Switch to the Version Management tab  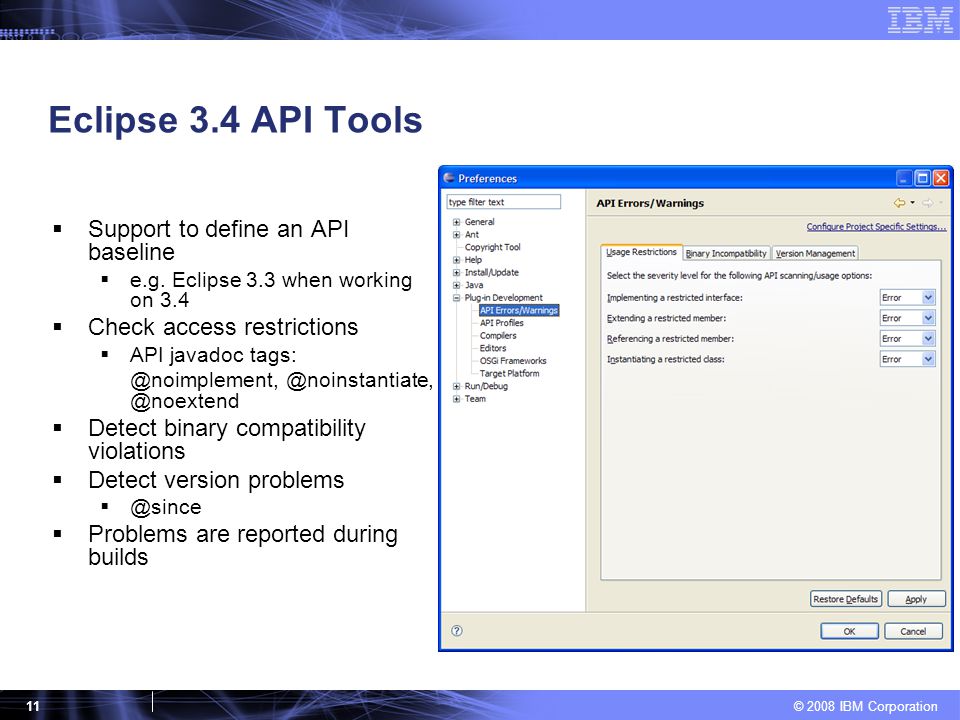click(815, 253)
